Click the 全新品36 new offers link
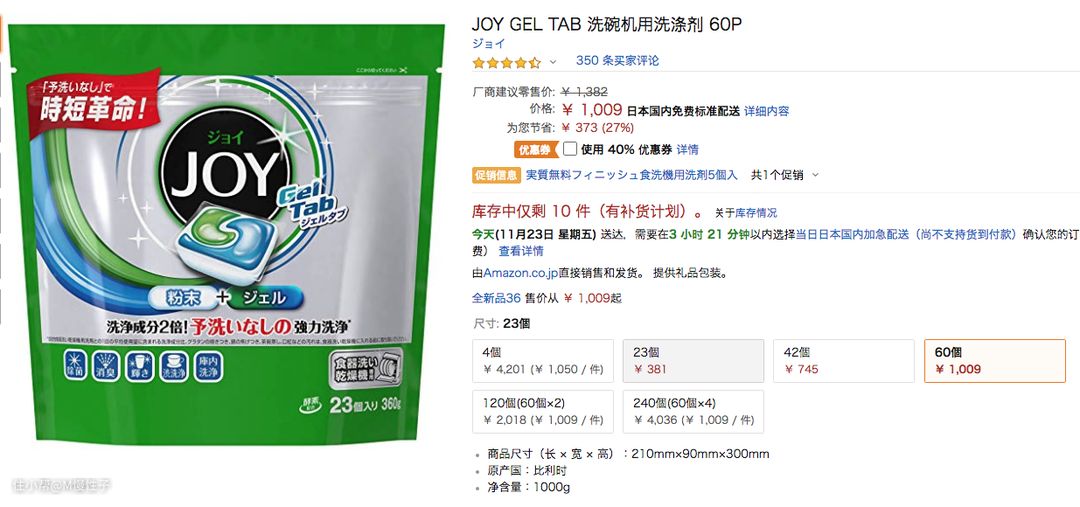 pos(496,298)
